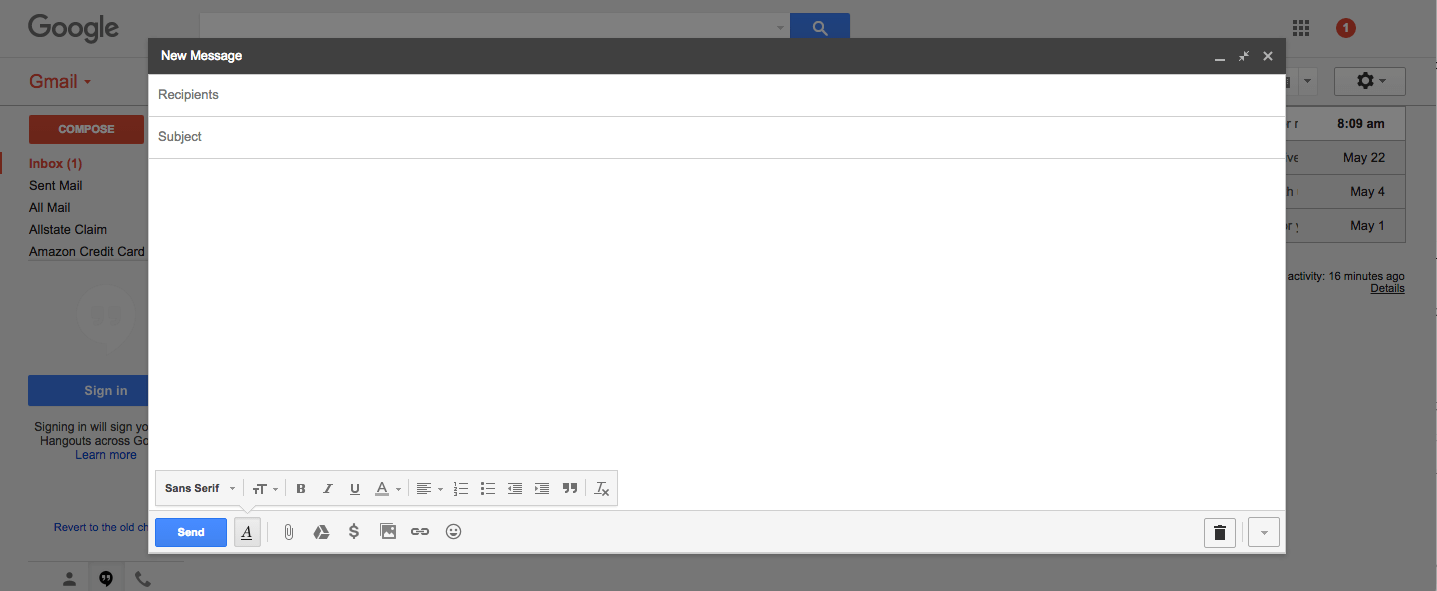Expand the text size dropdown

point(265,489)
